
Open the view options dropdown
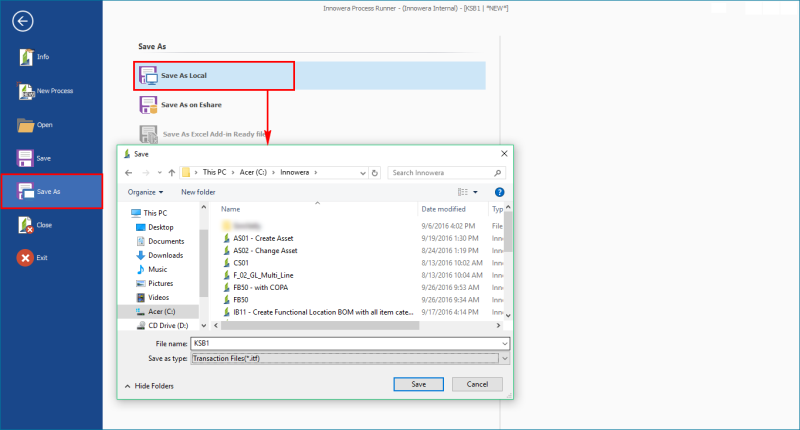(475, 192)
